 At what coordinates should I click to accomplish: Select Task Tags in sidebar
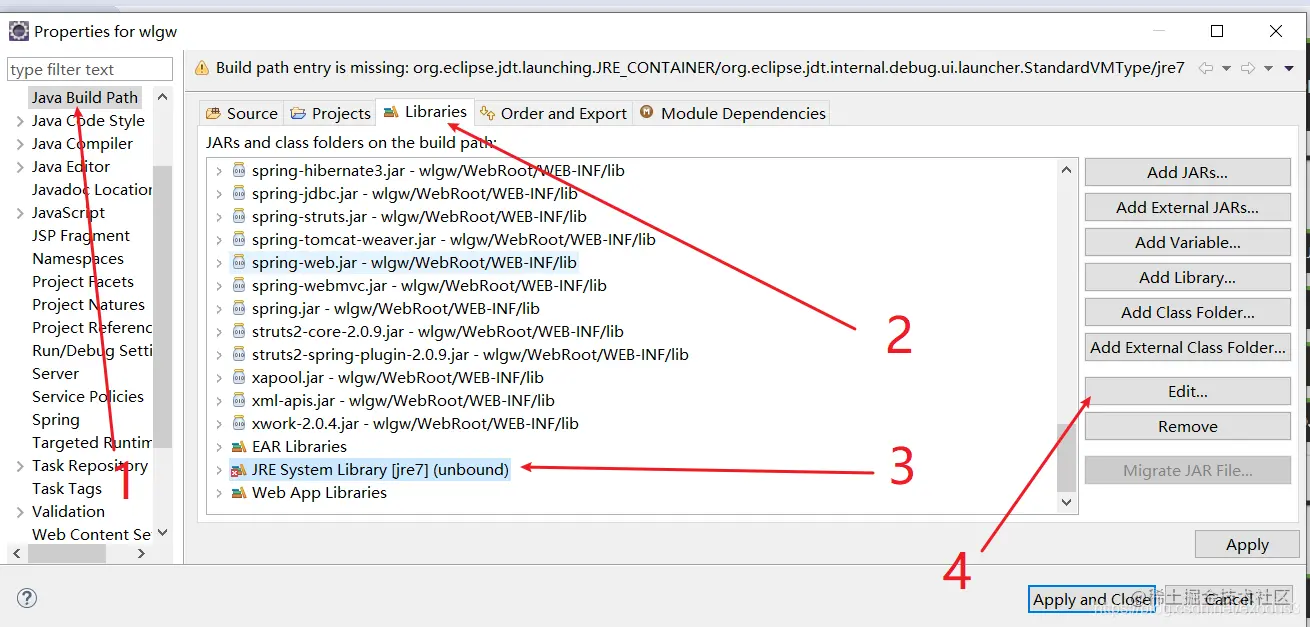click(x=67, y=488)
